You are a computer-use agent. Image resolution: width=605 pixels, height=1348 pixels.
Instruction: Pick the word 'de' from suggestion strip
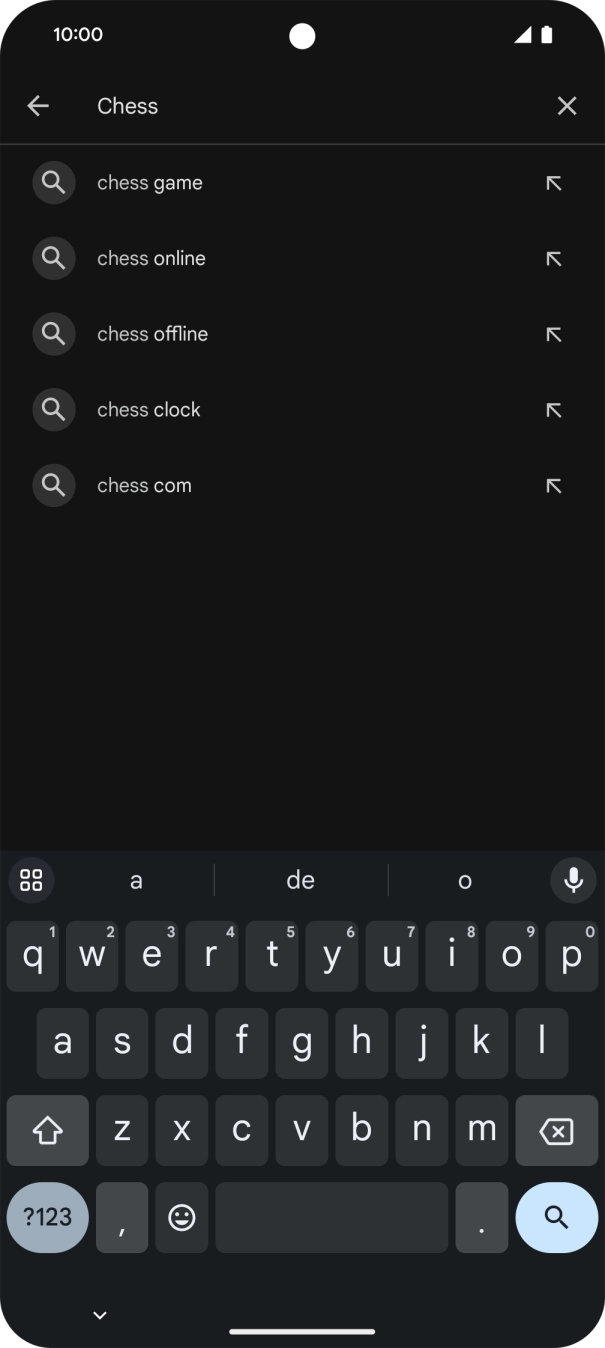[x=300, y=880]
